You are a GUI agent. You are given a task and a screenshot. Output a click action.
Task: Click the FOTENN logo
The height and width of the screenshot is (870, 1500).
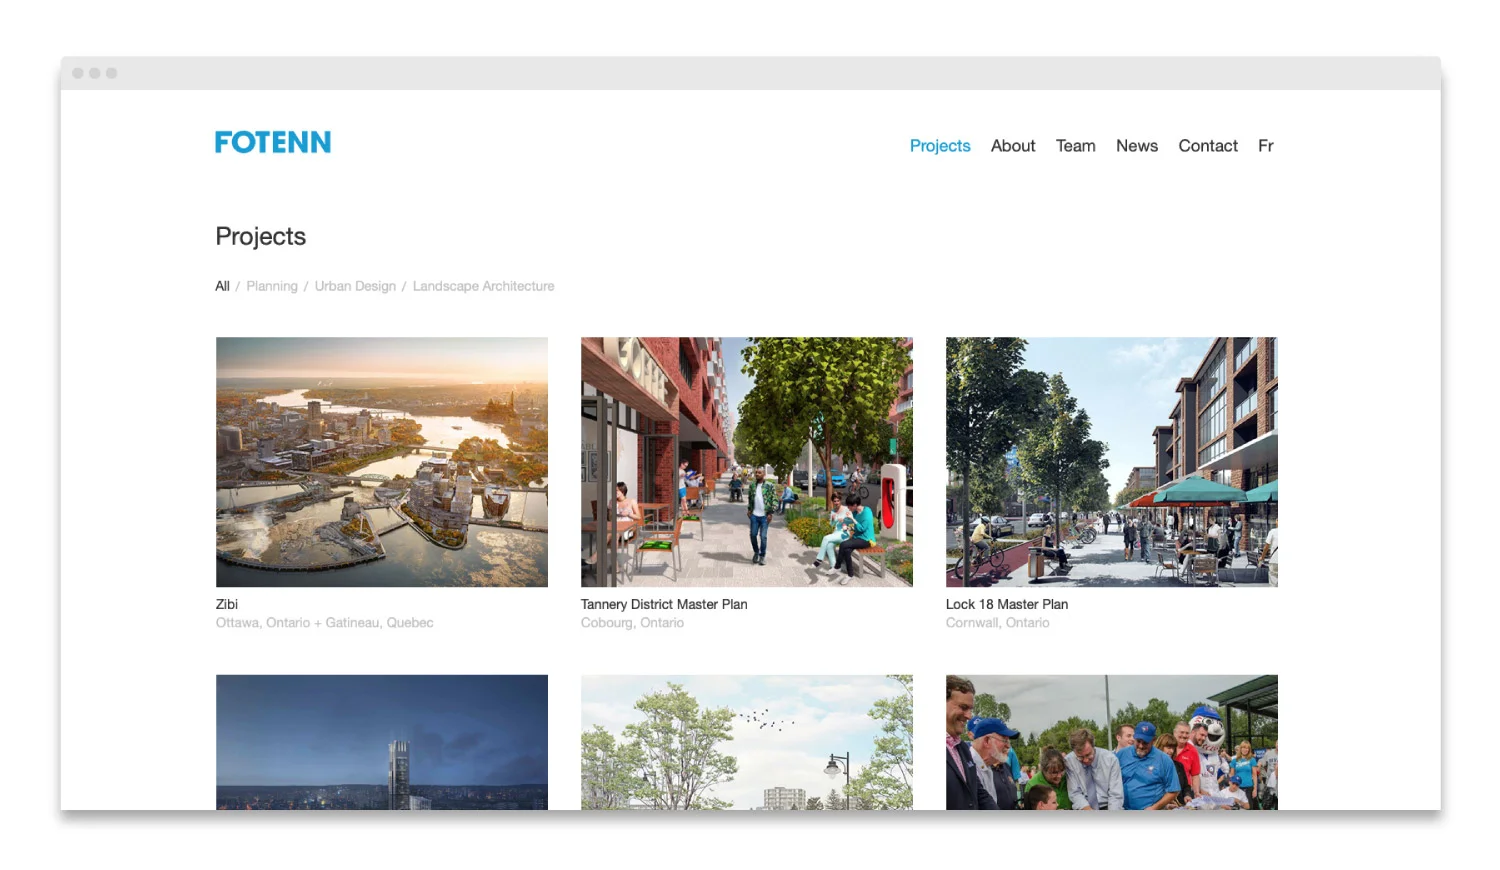[272, 143]
